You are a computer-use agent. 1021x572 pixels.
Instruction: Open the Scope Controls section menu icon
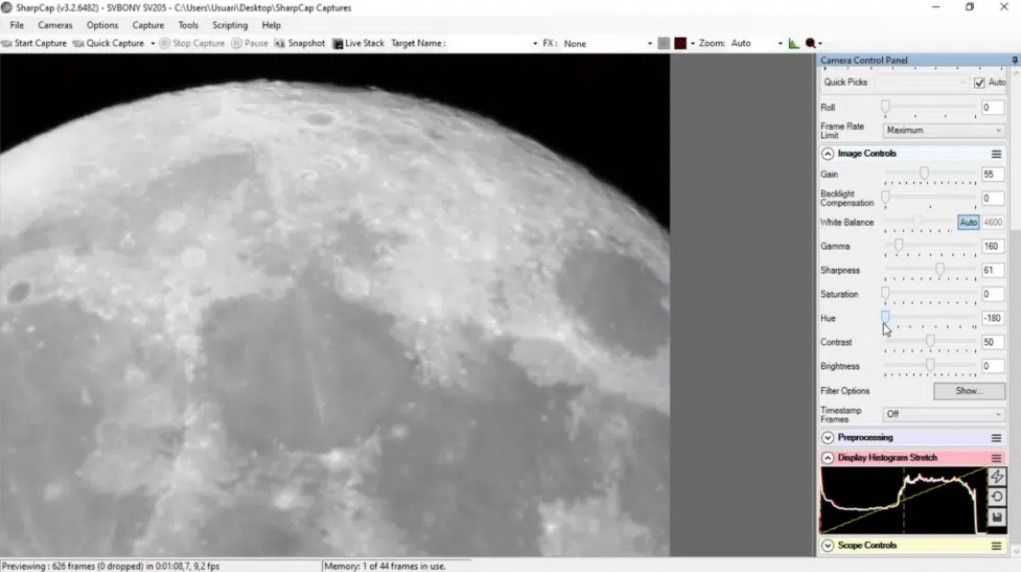coord(996,546)
